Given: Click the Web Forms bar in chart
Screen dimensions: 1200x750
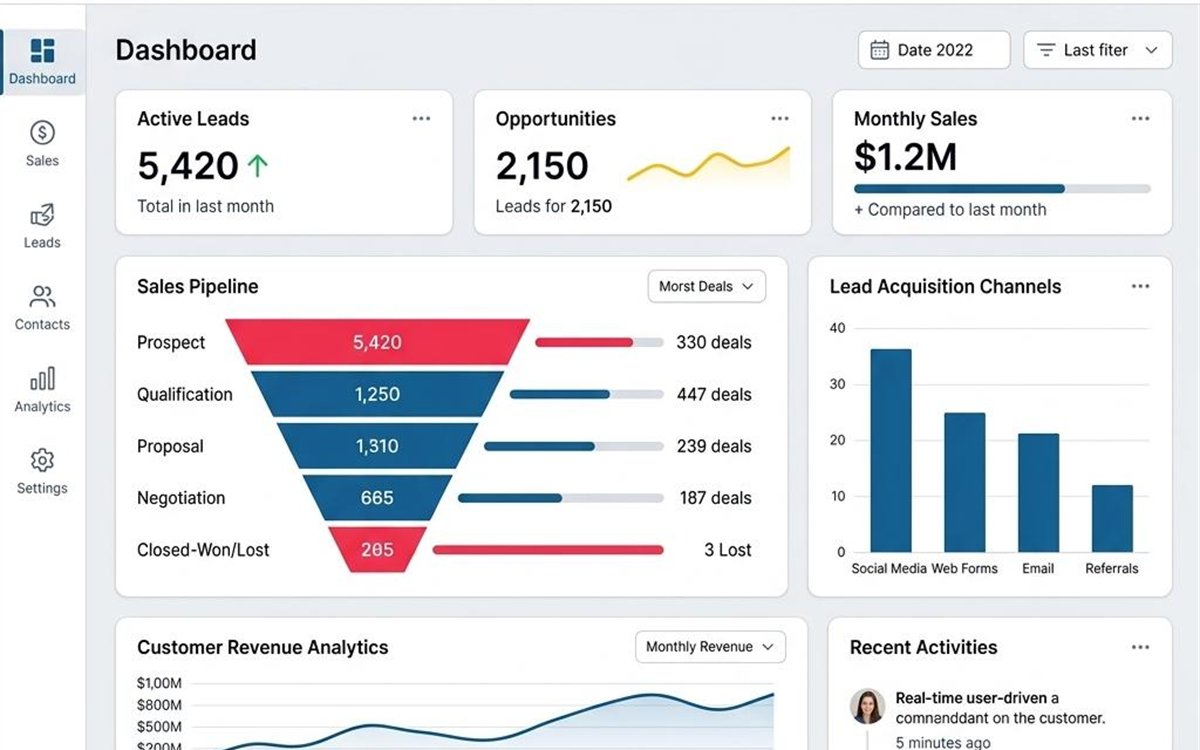Looking at the screenshot, I should click(x=964, y=482).
